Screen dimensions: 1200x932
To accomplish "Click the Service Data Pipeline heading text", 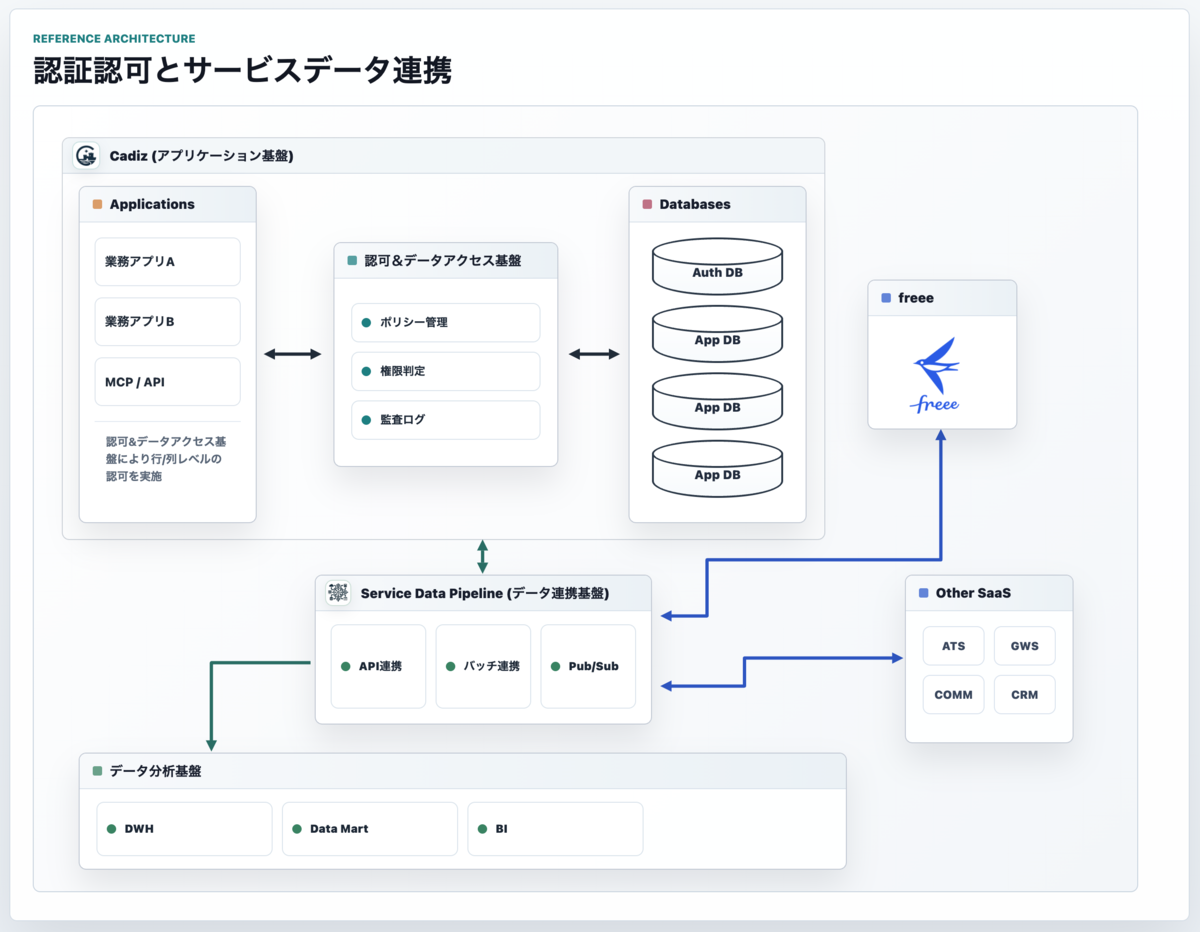I will click(485, 593).
